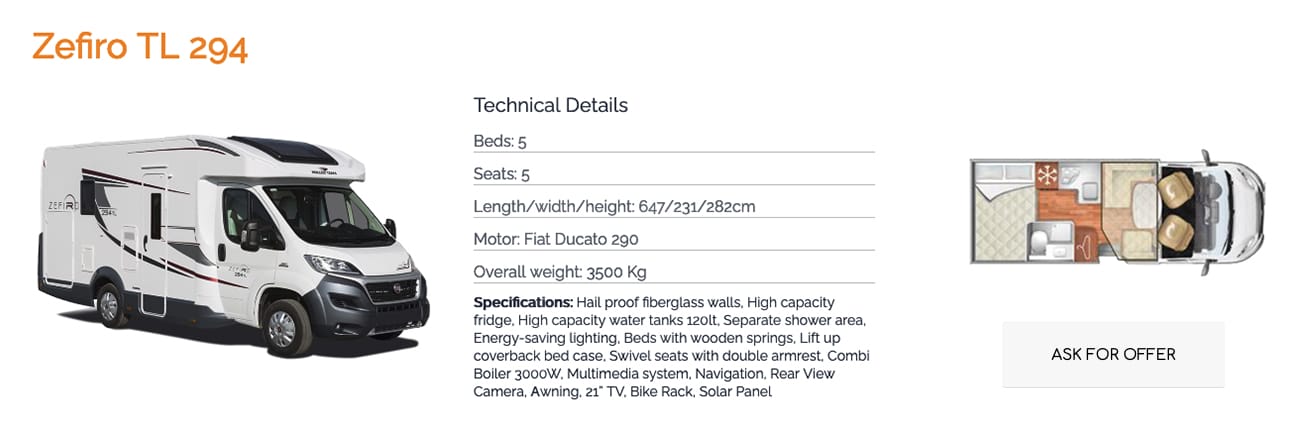Open the floor plan layout image
The height and width of the screenshot is (431, 1311).
coord(1116,212)
